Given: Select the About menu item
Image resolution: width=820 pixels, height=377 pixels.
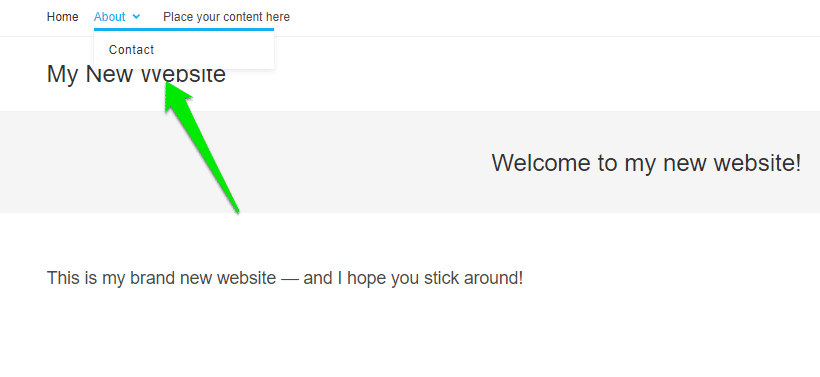Looking at the screenshot, I should [110, 17].
